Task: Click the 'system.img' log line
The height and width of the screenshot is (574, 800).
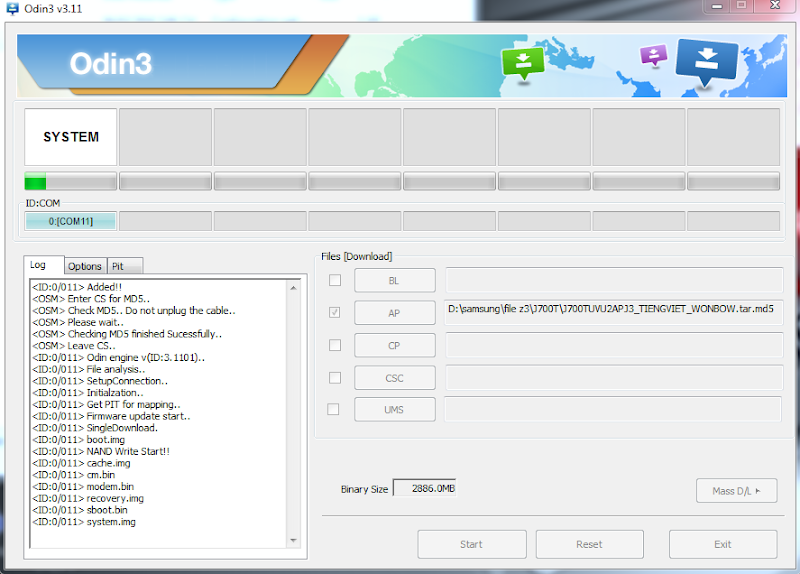Action: point(84,521)
